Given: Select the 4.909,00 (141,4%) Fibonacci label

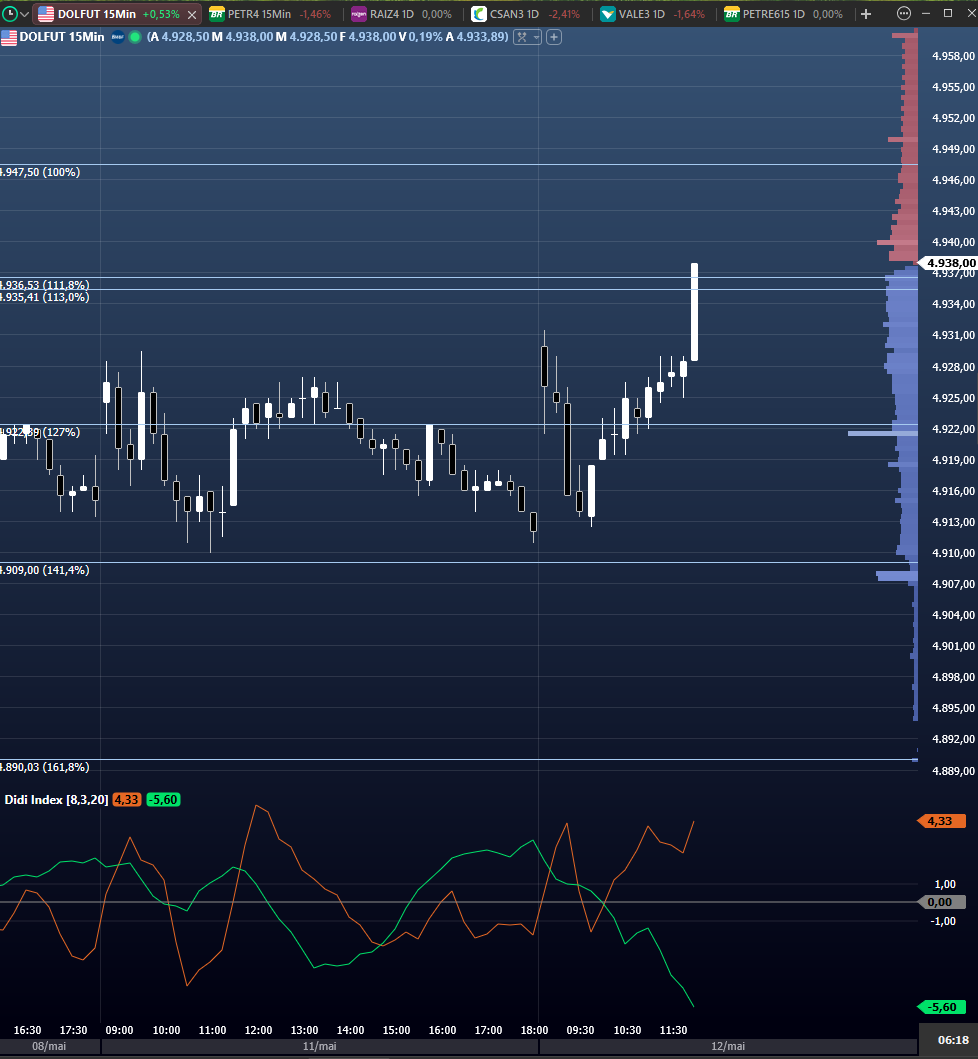Looking at the screenshot, I should 45,570.
